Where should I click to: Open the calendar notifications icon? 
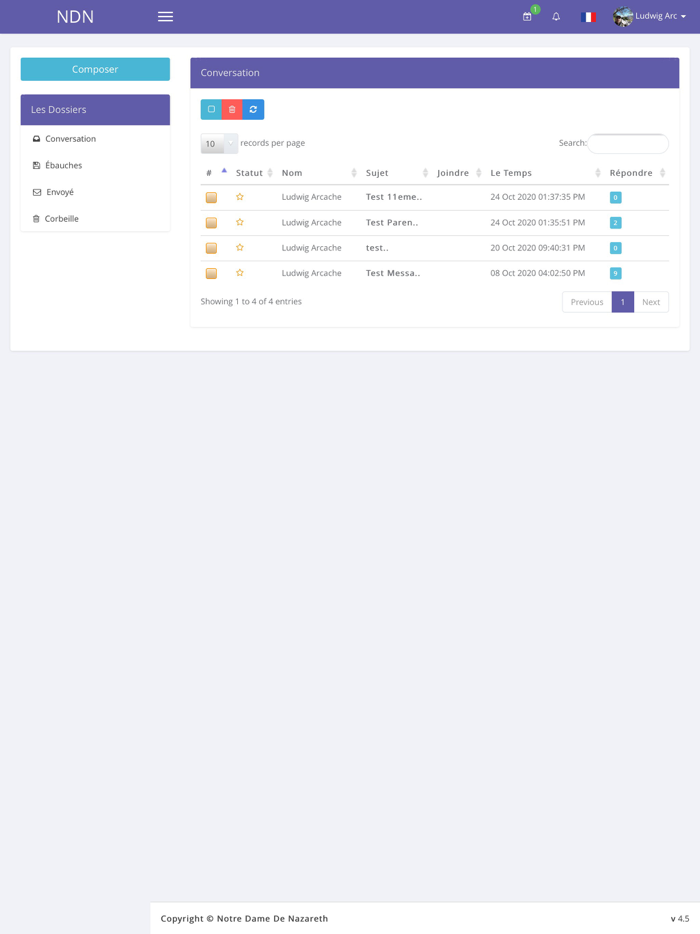pos(526,17)
